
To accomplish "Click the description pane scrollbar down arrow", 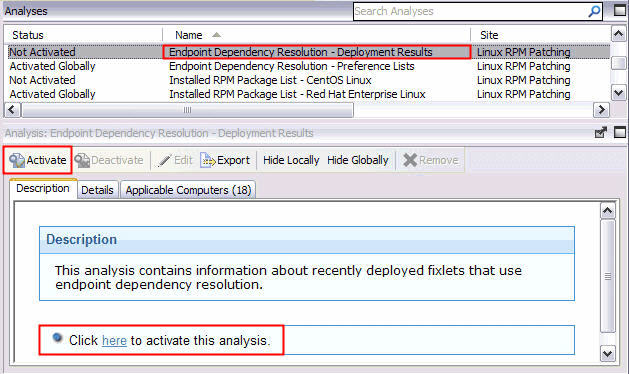I will click(607, 354).
